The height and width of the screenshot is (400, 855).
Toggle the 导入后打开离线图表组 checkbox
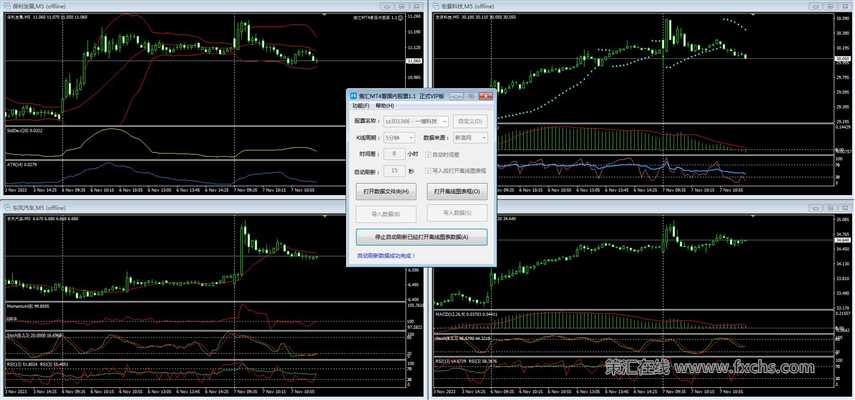click(x=428, y=171)
